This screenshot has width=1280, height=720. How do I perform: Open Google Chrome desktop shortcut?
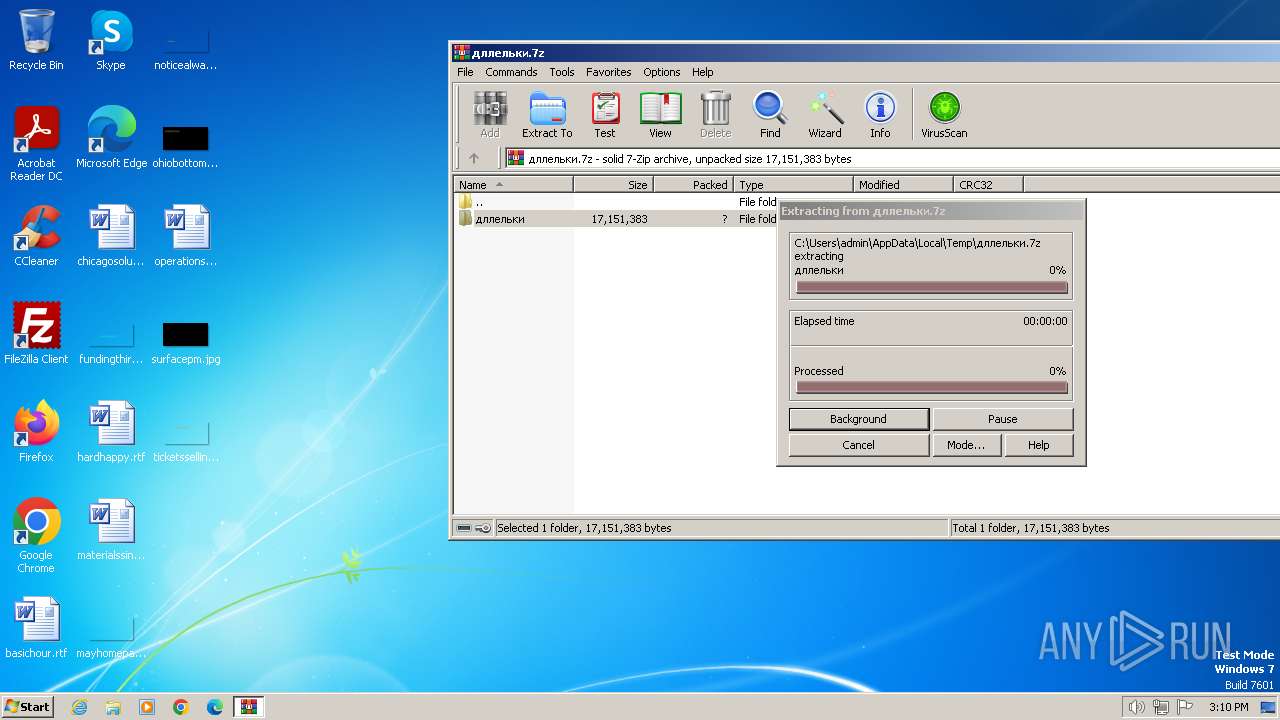(36, 536)
